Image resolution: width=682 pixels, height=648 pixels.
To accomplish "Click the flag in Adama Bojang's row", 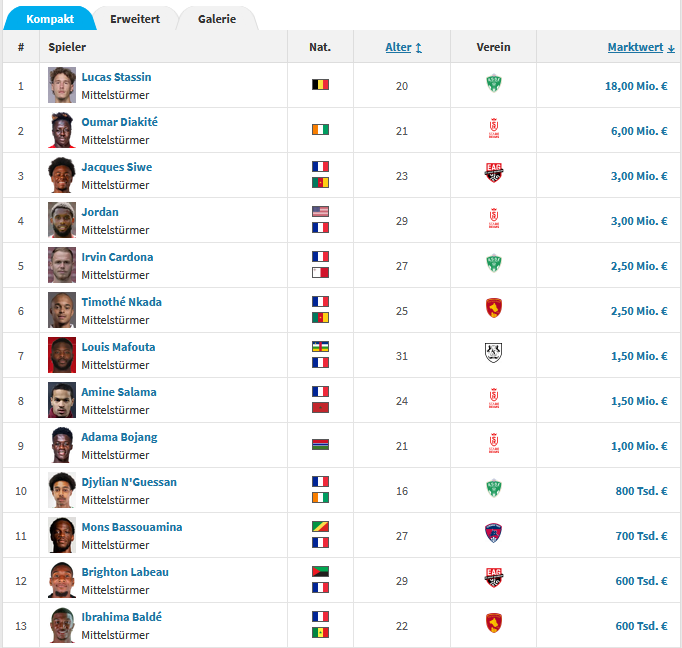I will click(320, 445).
